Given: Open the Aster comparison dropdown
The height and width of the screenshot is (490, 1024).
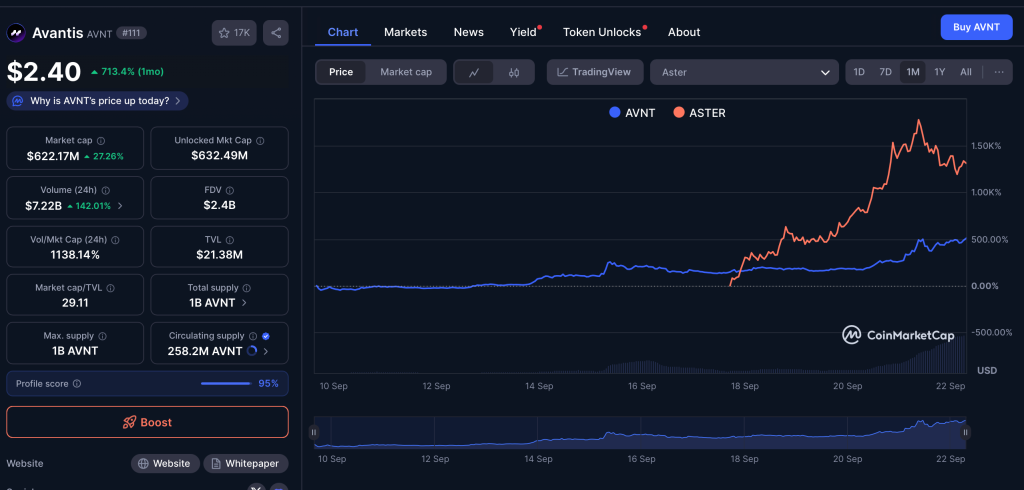Looking at the screenshot, I should click(744, 72).
